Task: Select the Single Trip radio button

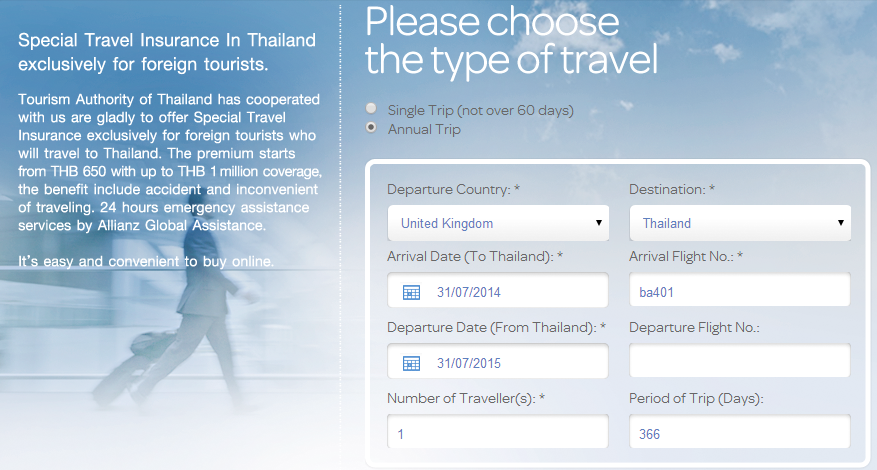Action: pos(372,110)
